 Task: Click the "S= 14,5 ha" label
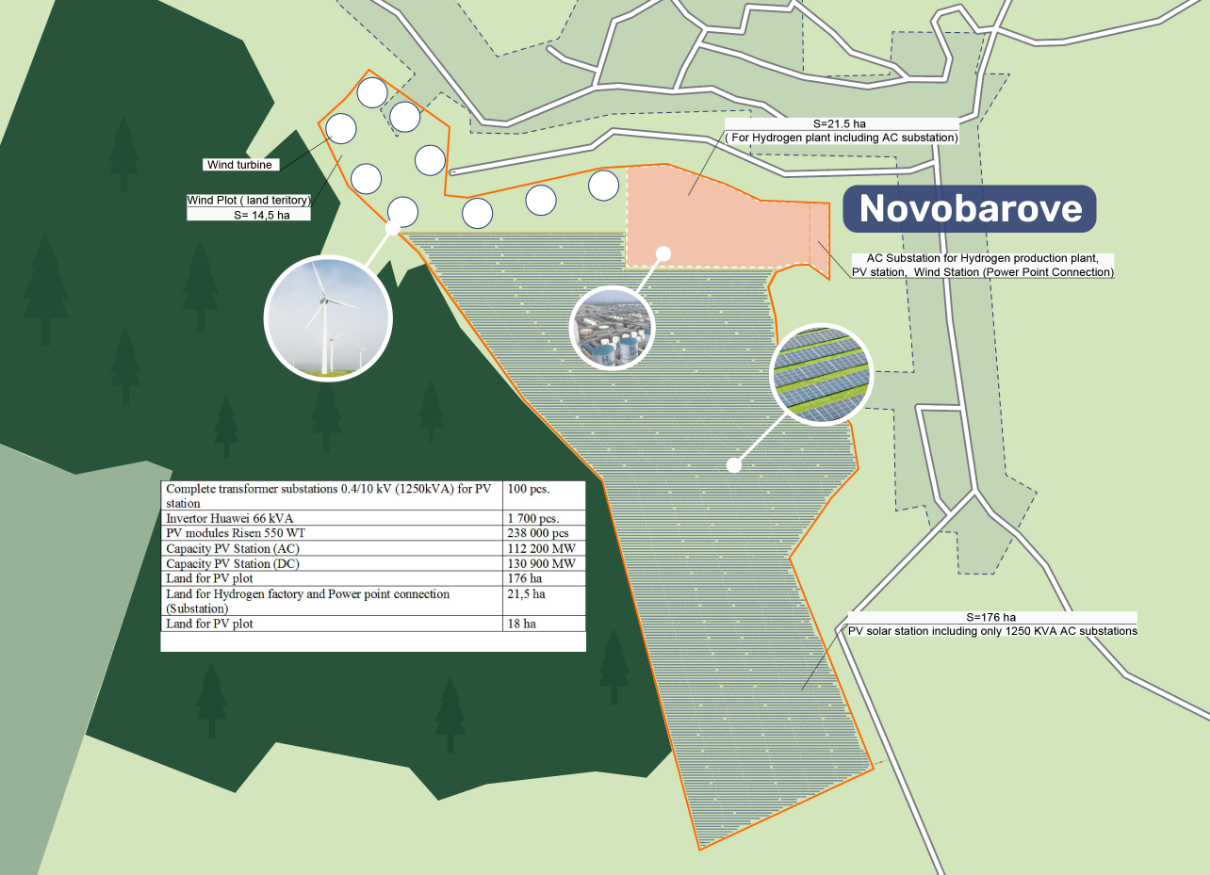click(x=261, y=214)
